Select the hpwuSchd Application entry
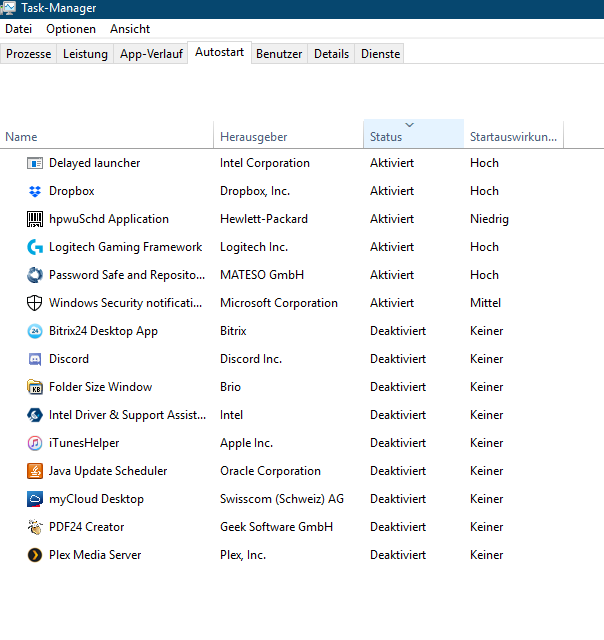The image size is (604, 640). 109,219
